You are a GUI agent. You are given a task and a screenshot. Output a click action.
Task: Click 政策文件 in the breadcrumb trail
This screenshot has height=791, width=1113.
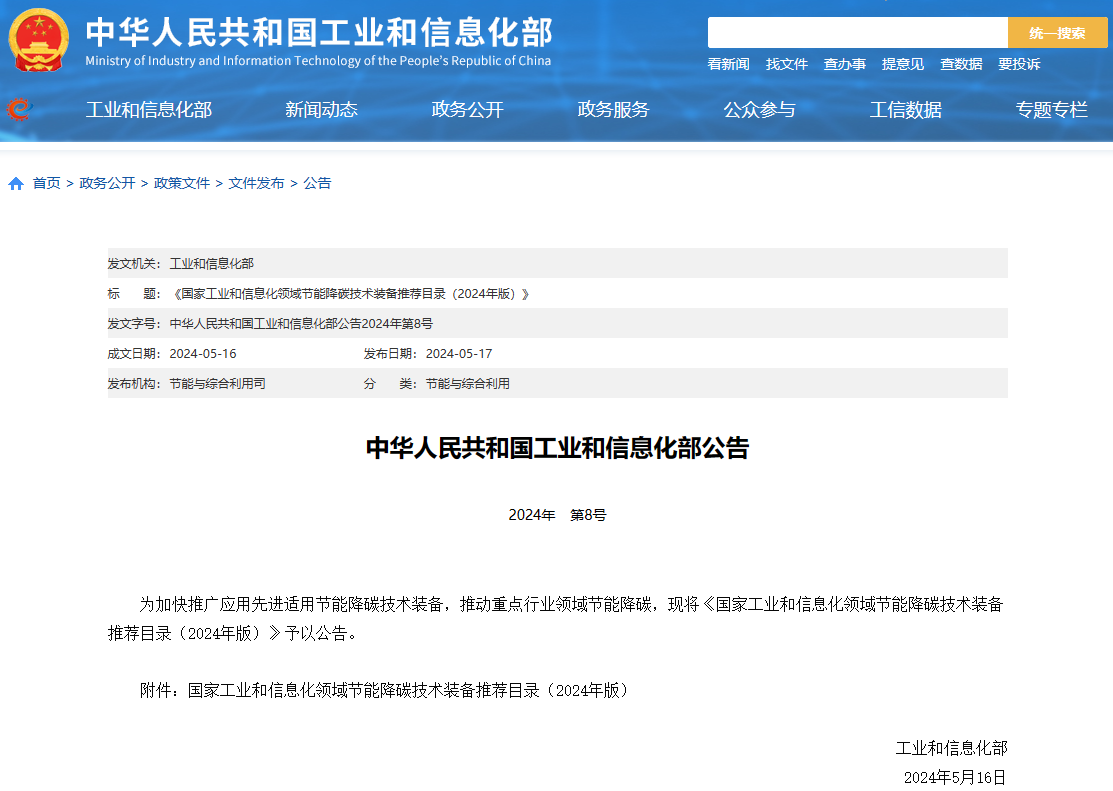pyautogui.click(x=182, y=183)
